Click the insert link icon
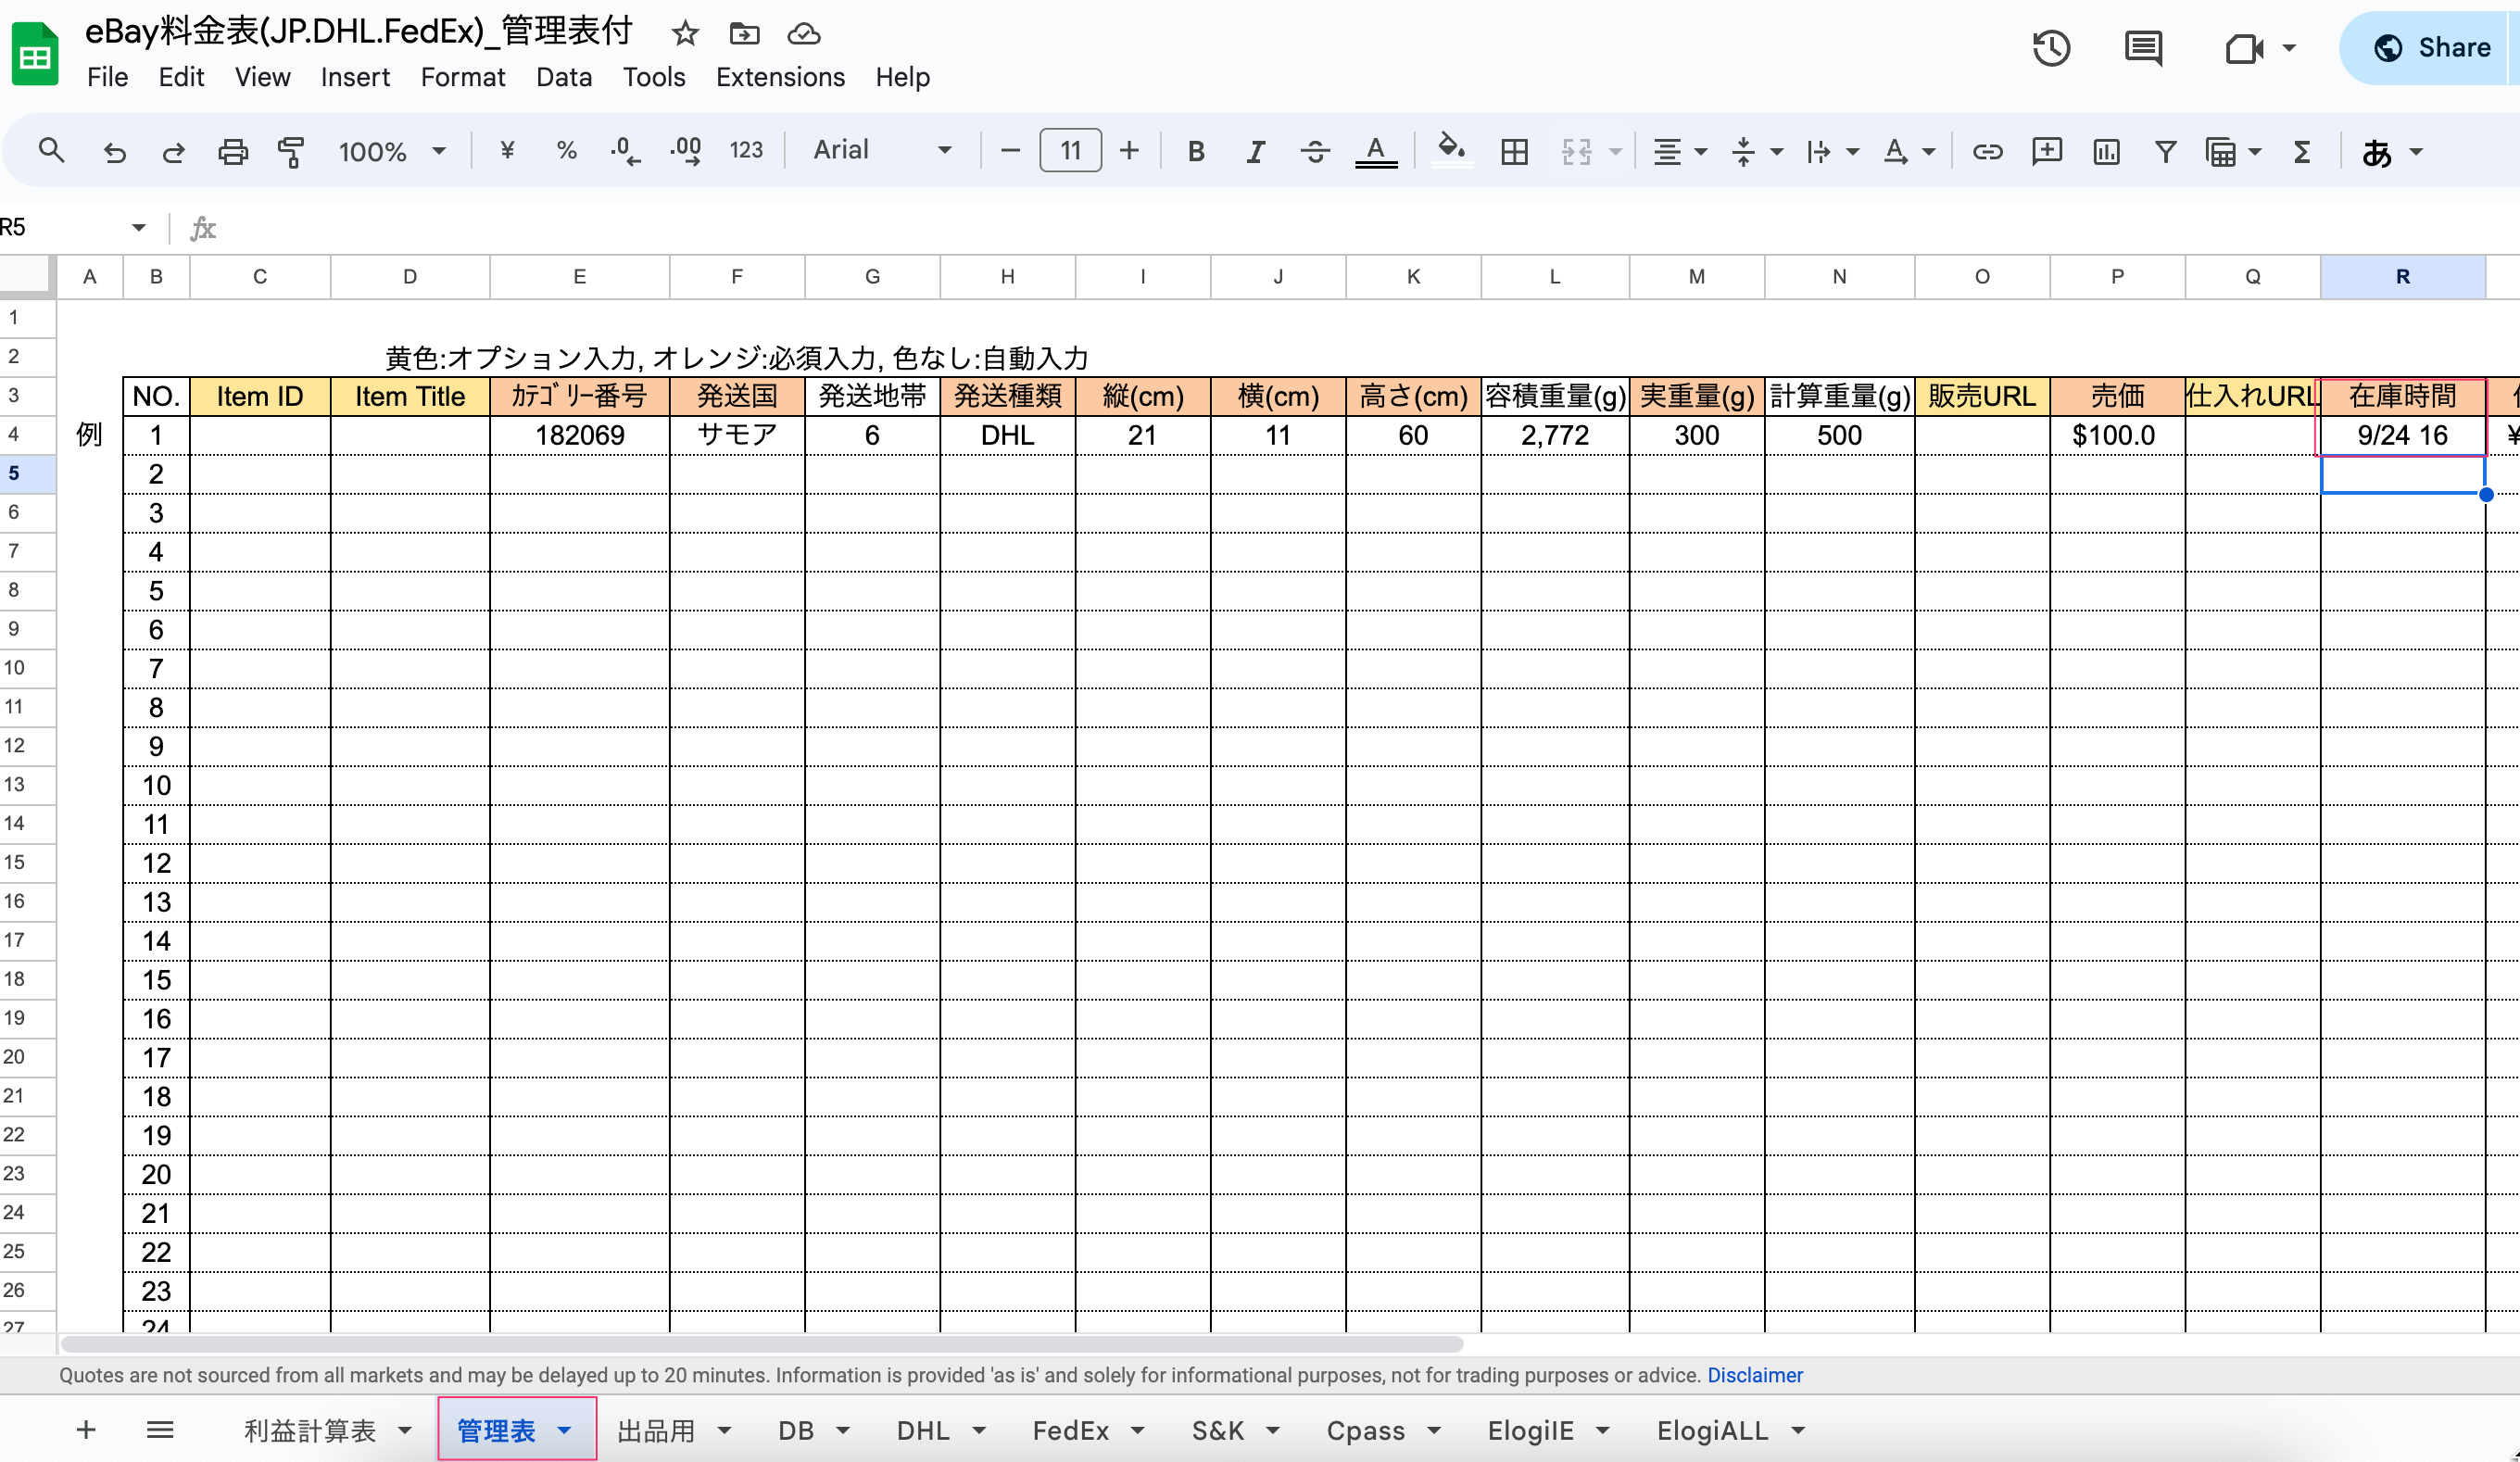Image resolution: width=2520 pixels, height=1462 pixels. pos(1986,152)
